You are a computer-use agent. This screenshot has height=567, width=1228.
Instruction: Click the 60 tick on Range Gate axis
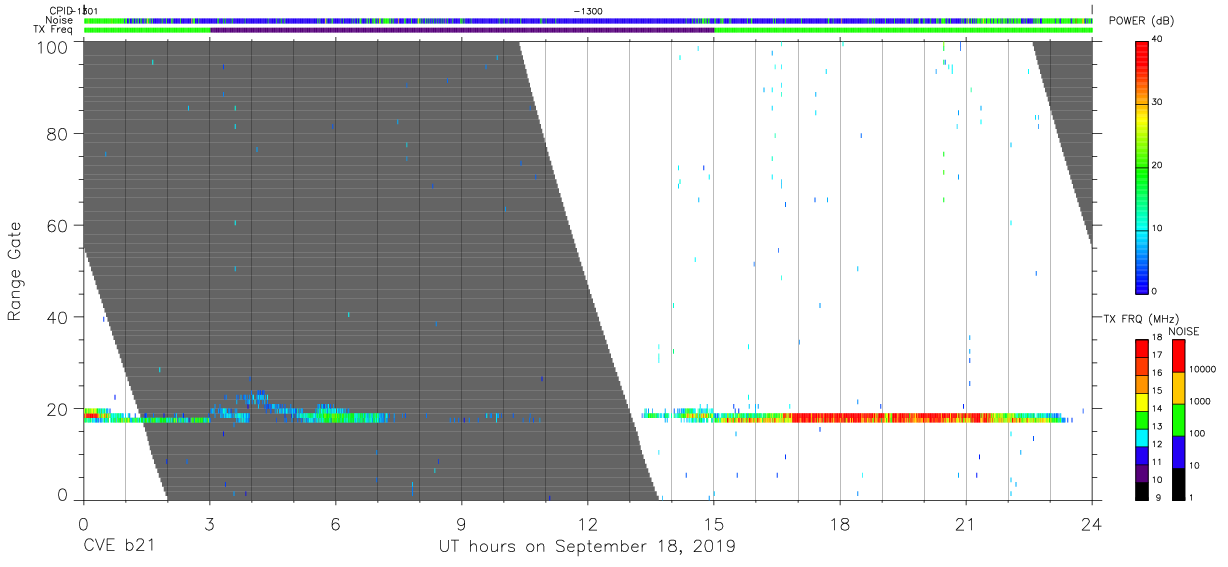(x=58, y=226)
